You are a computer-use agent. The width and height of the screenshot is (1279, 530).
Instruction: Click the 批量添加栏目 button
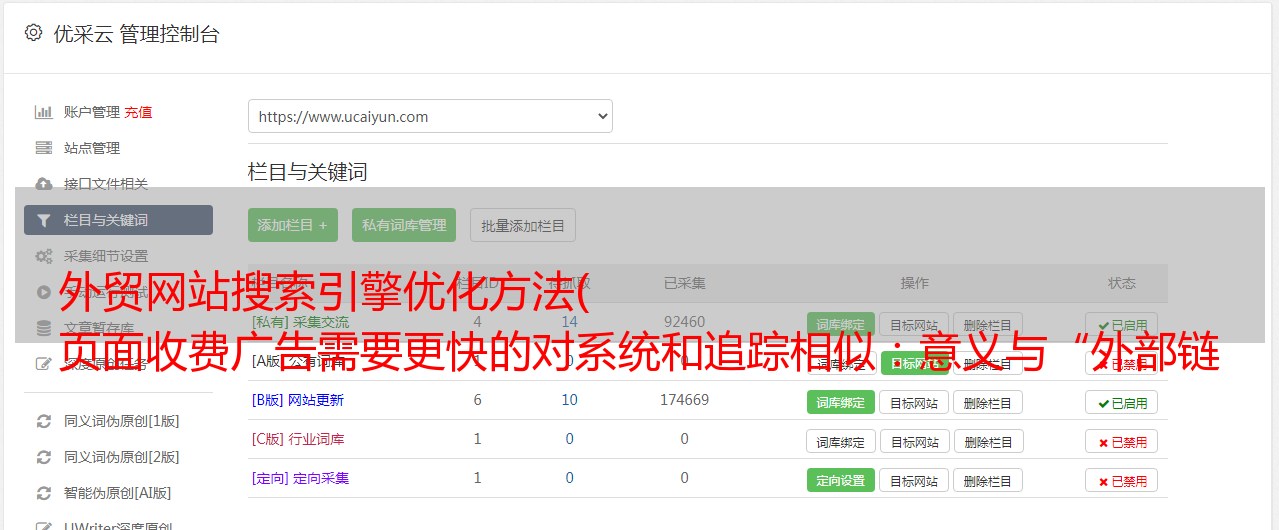523,225
